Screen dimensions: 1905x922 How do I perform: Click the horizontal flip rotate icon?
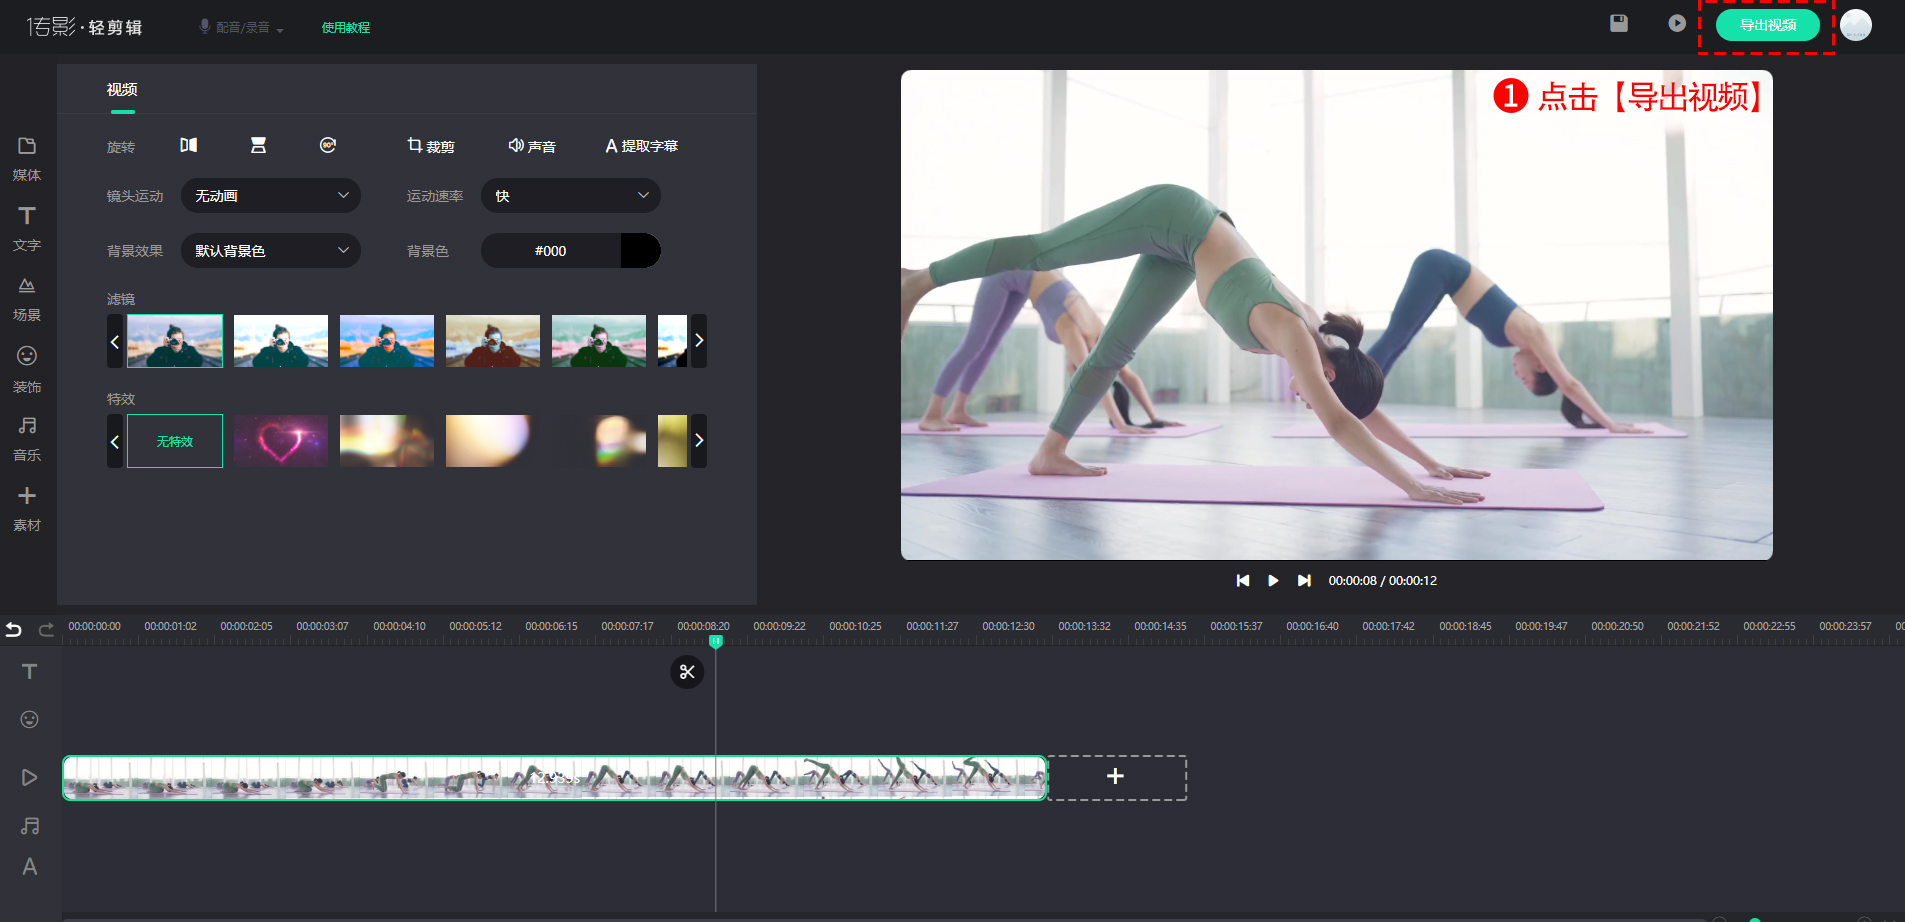click(x=188, y=145)
